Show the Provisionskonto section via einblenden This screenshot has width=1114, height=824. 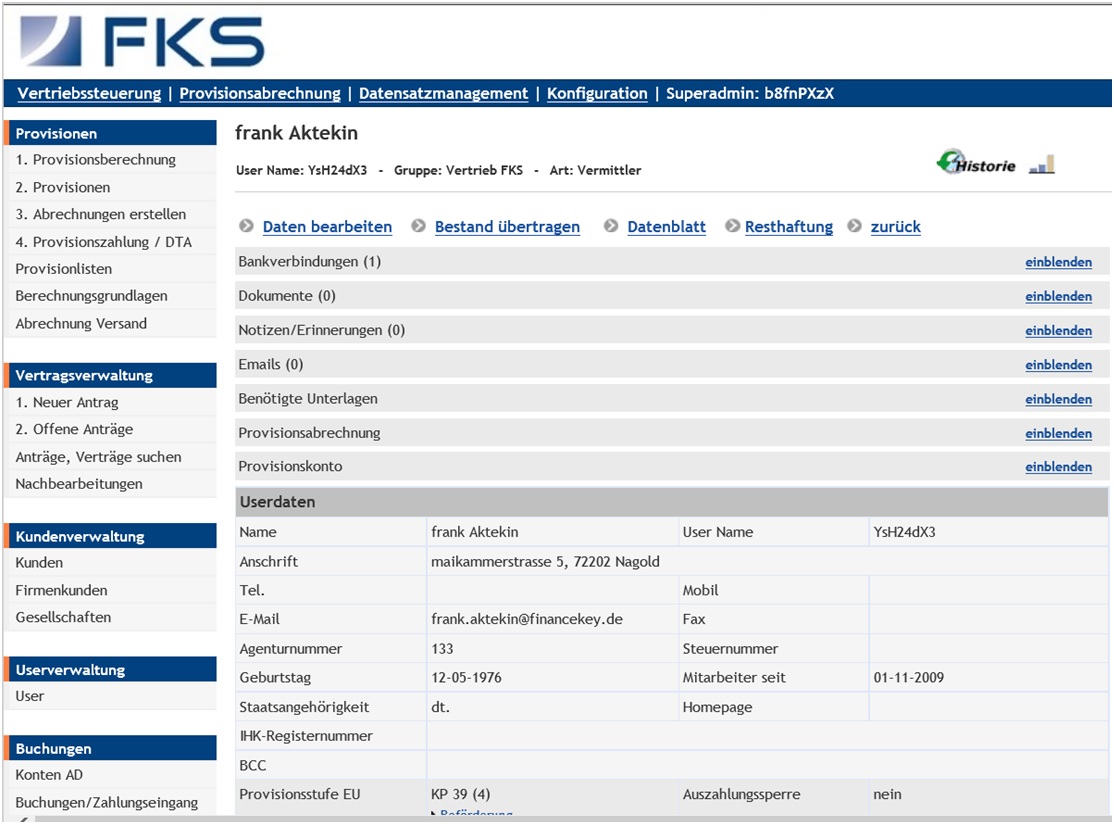tap(1059, 466)
